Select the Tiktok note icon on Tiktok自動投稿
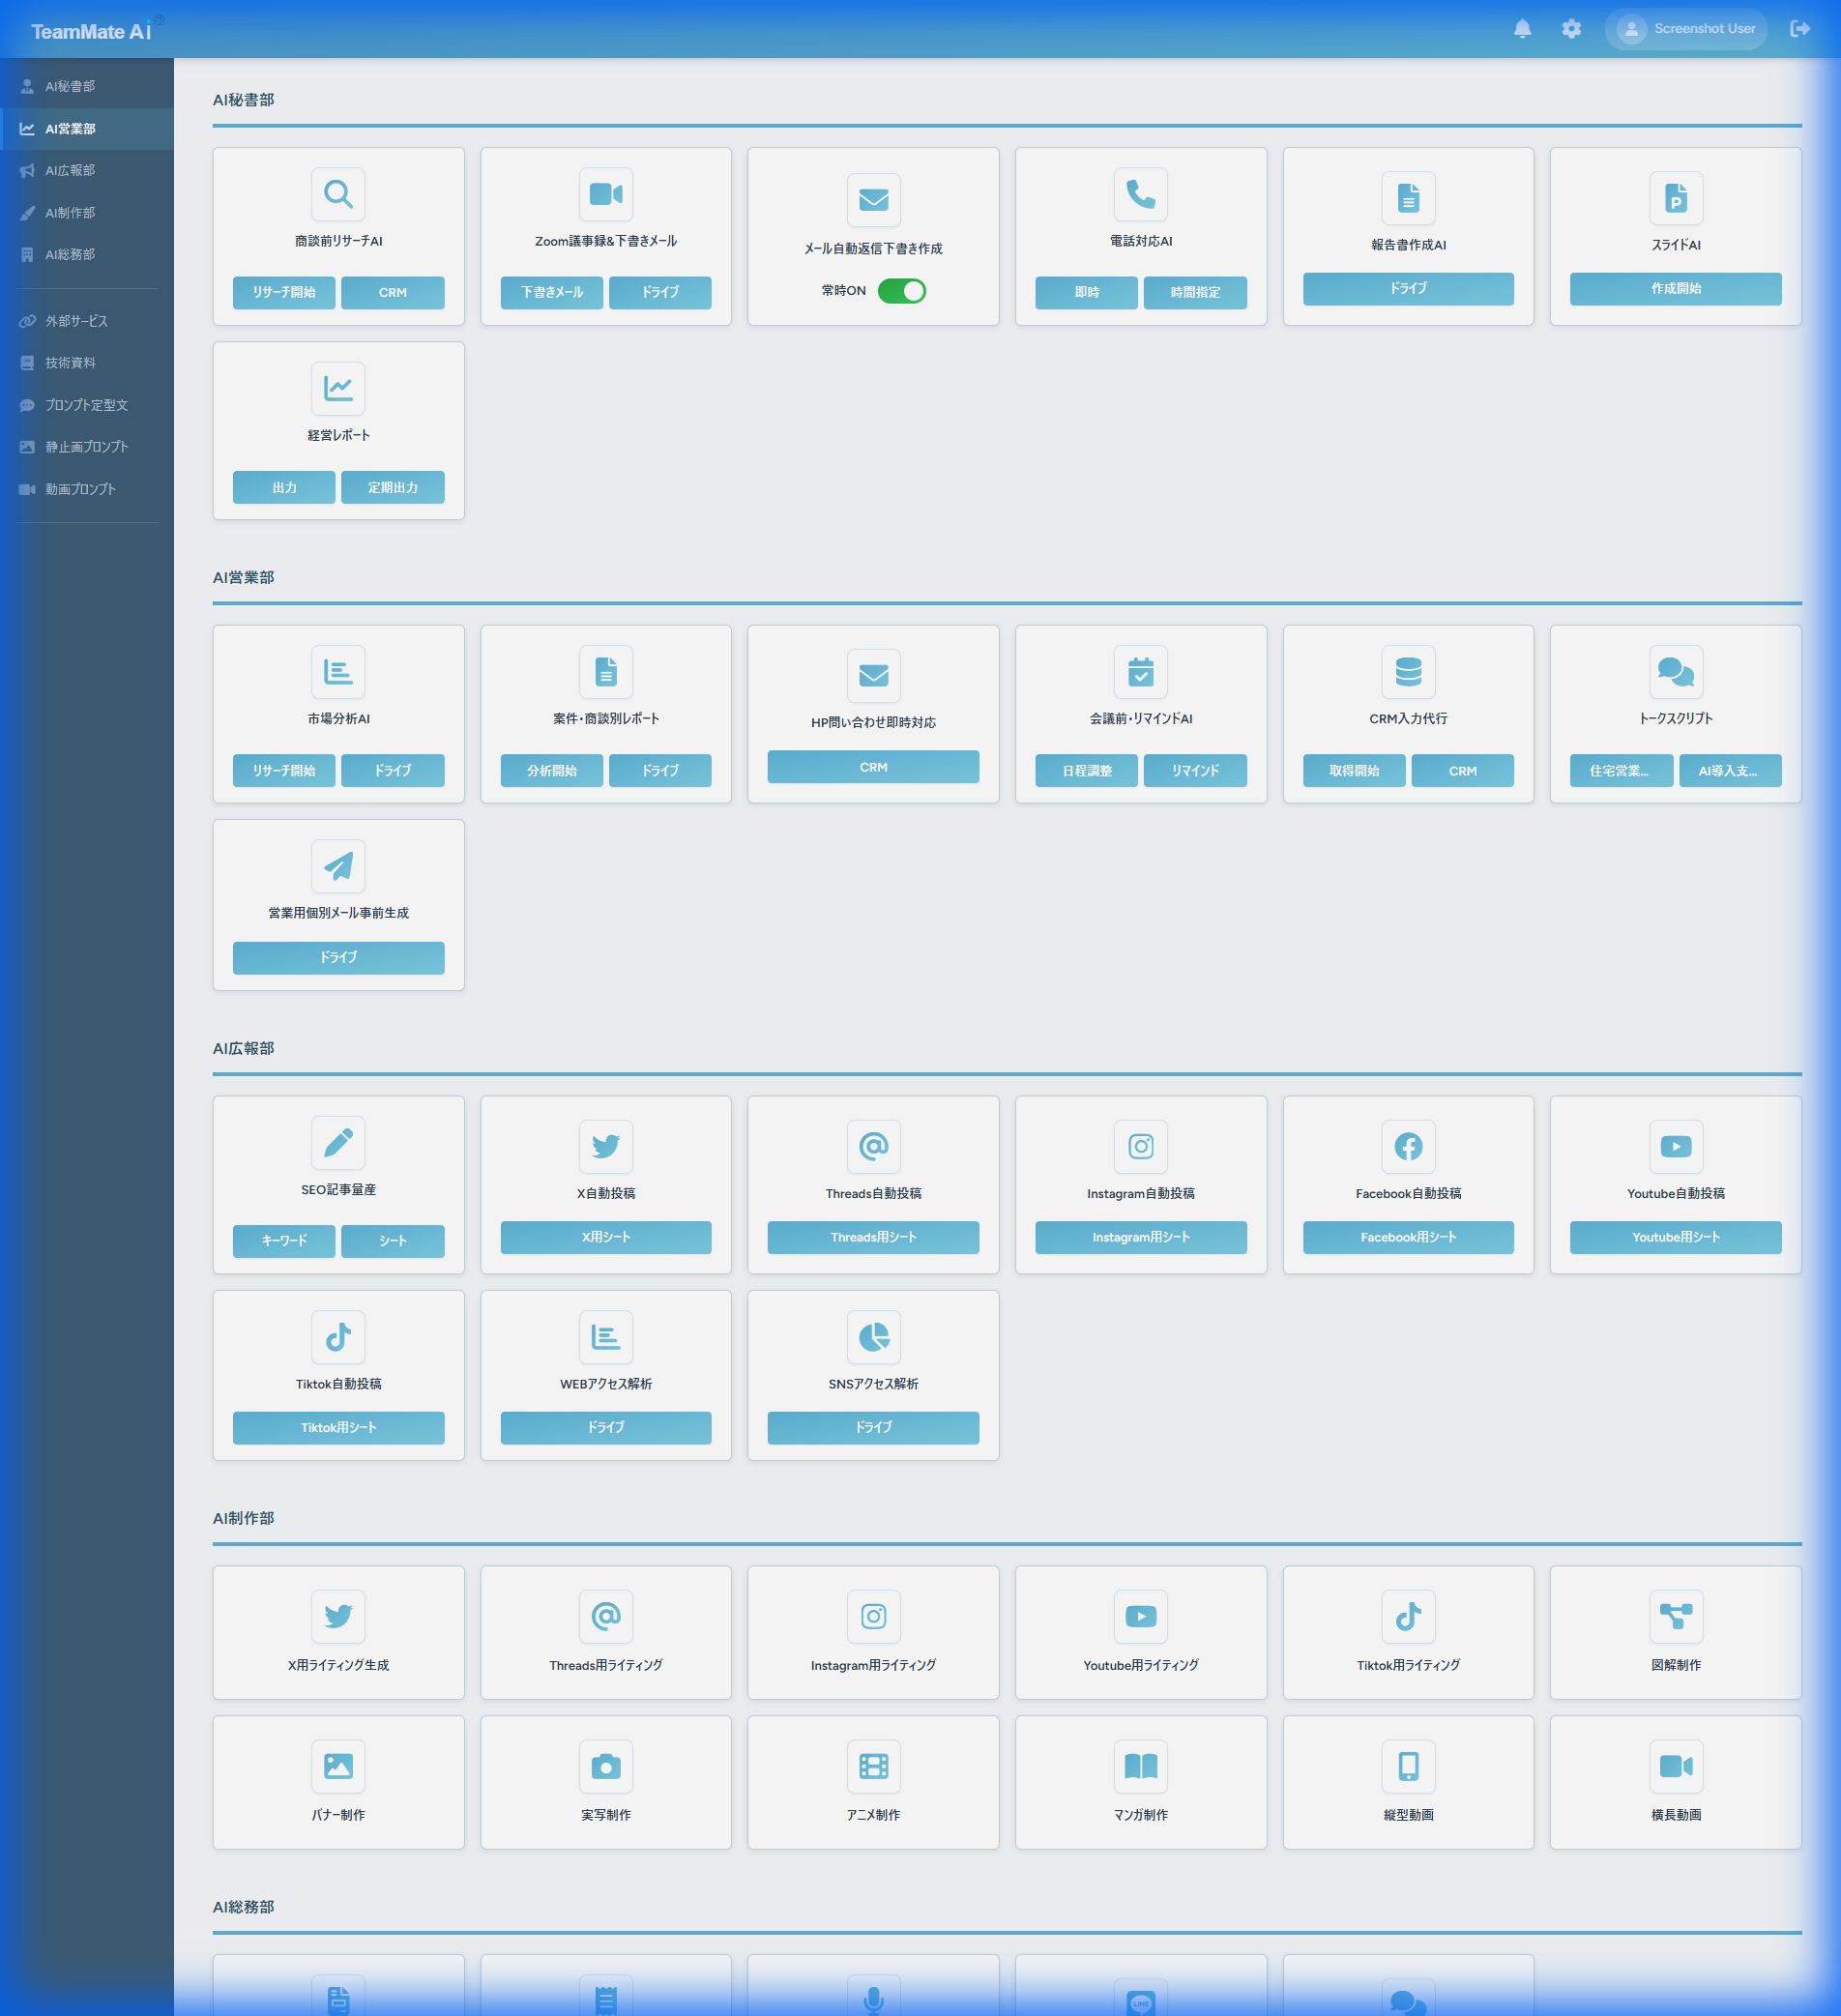Image resolution: width=1841 pixels, height=2016 pixels. [x=338, y=1337]
